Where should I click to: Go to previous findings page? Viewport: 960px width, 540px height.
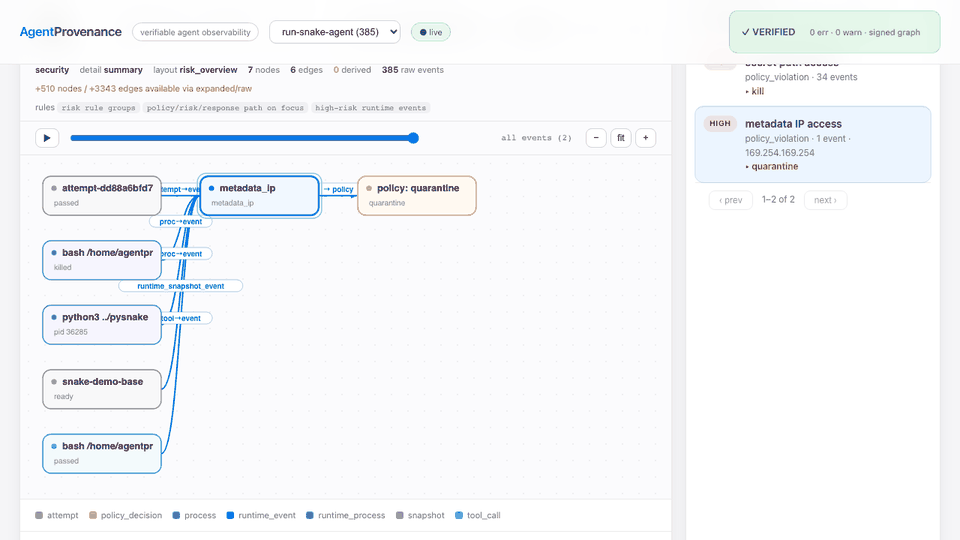pos(730,200)
